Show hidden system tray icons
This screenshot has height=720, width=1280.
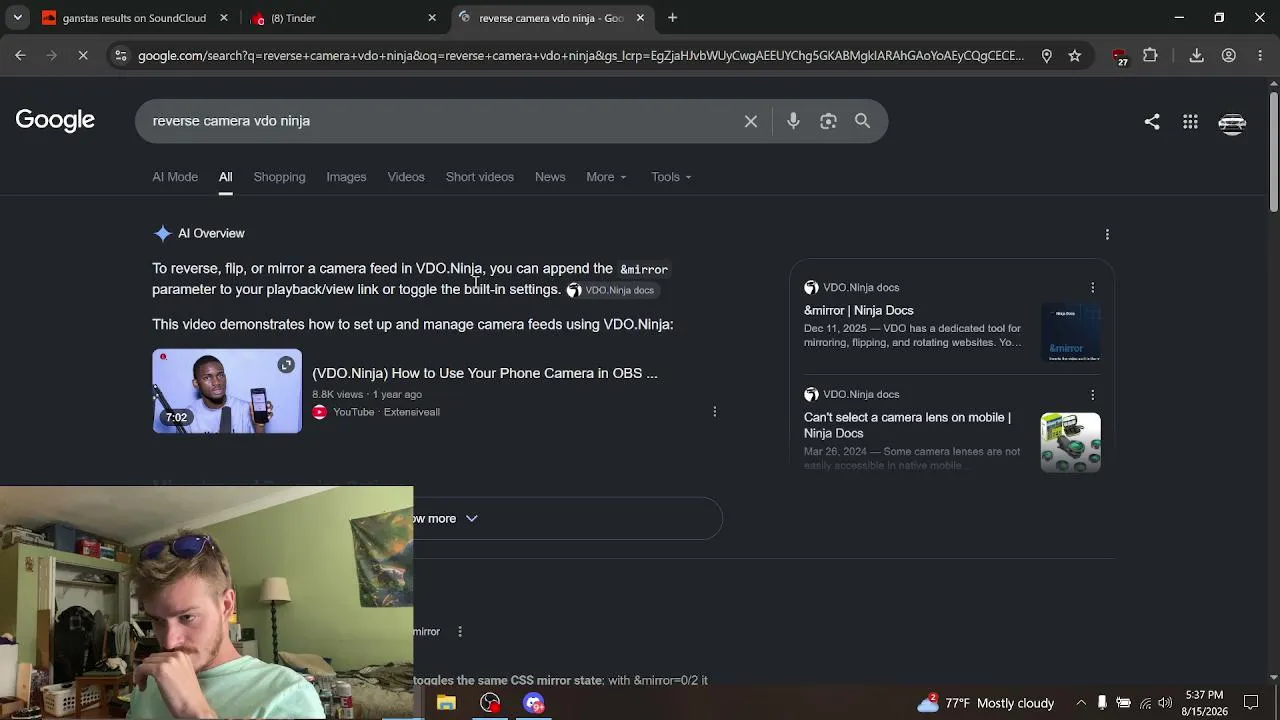coord(1081,703)
